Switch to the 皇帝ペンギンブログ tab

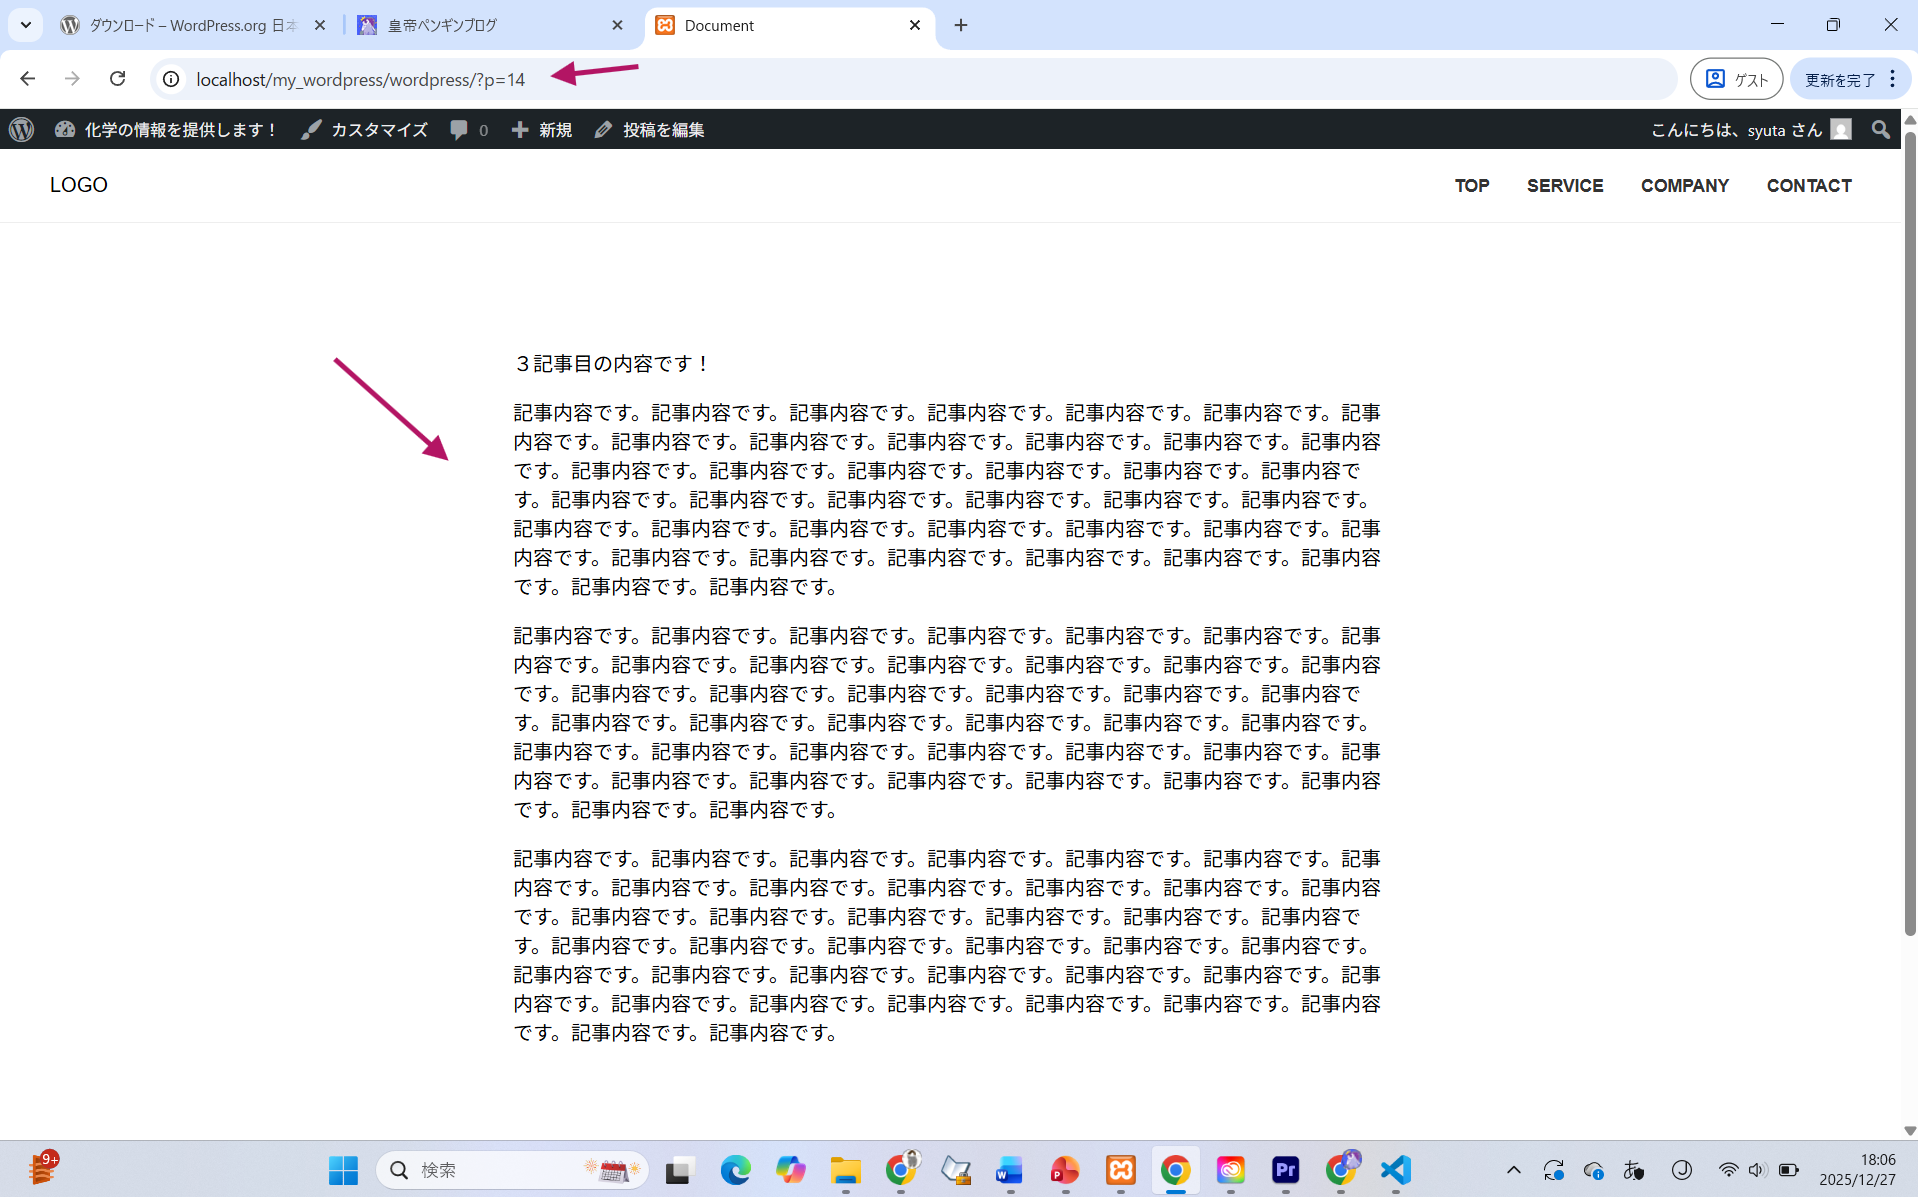(490, 25)
